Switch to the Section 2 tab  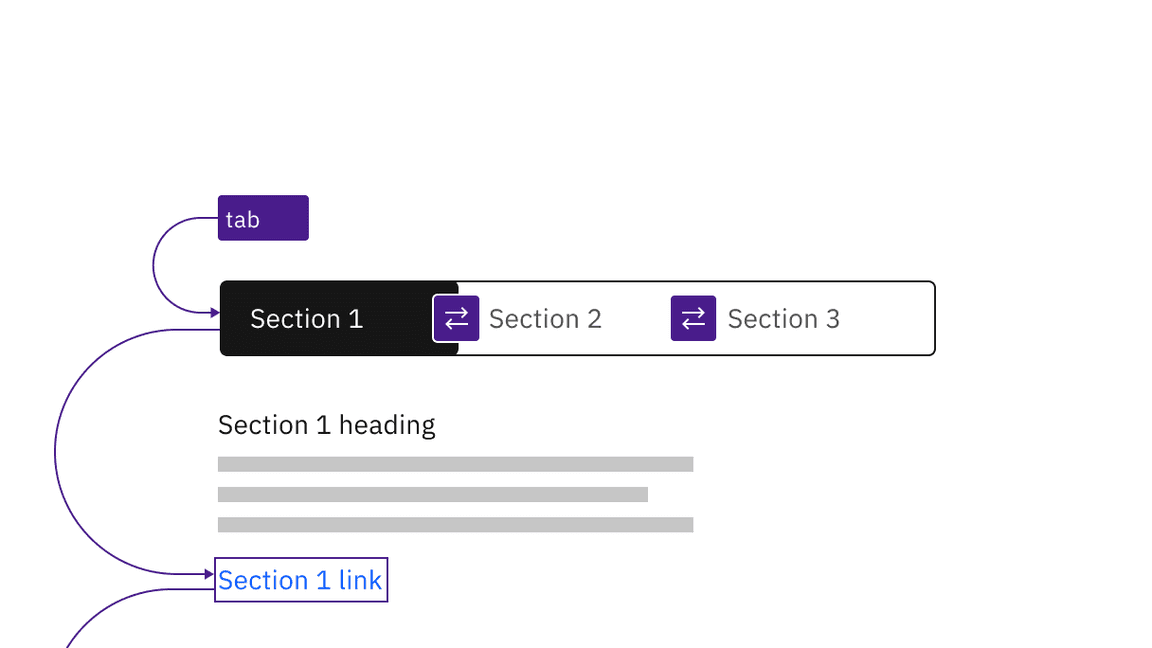point(545,319)
